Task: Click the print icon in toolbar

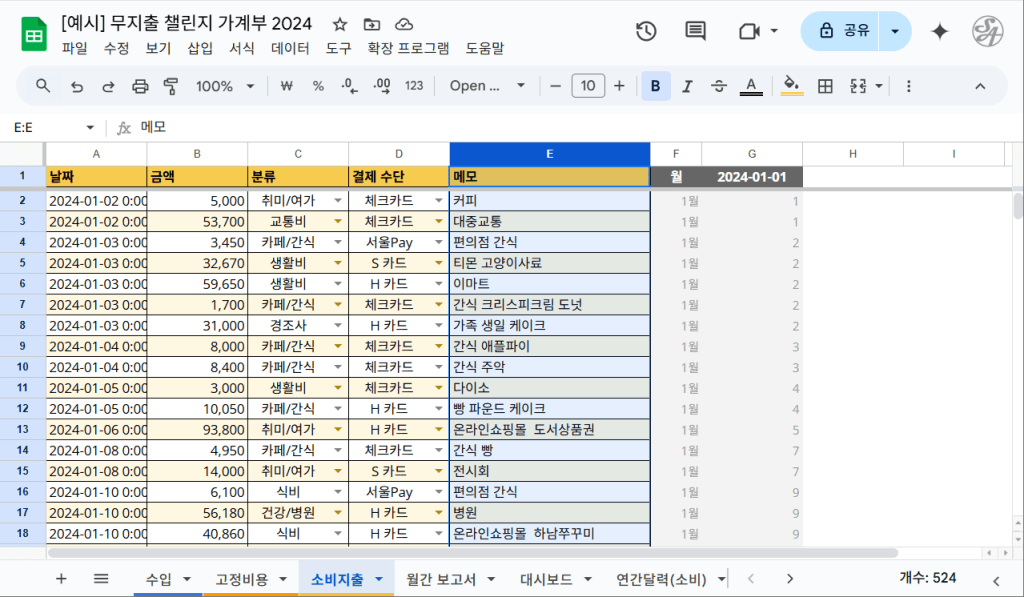Action: pos(140,86)
